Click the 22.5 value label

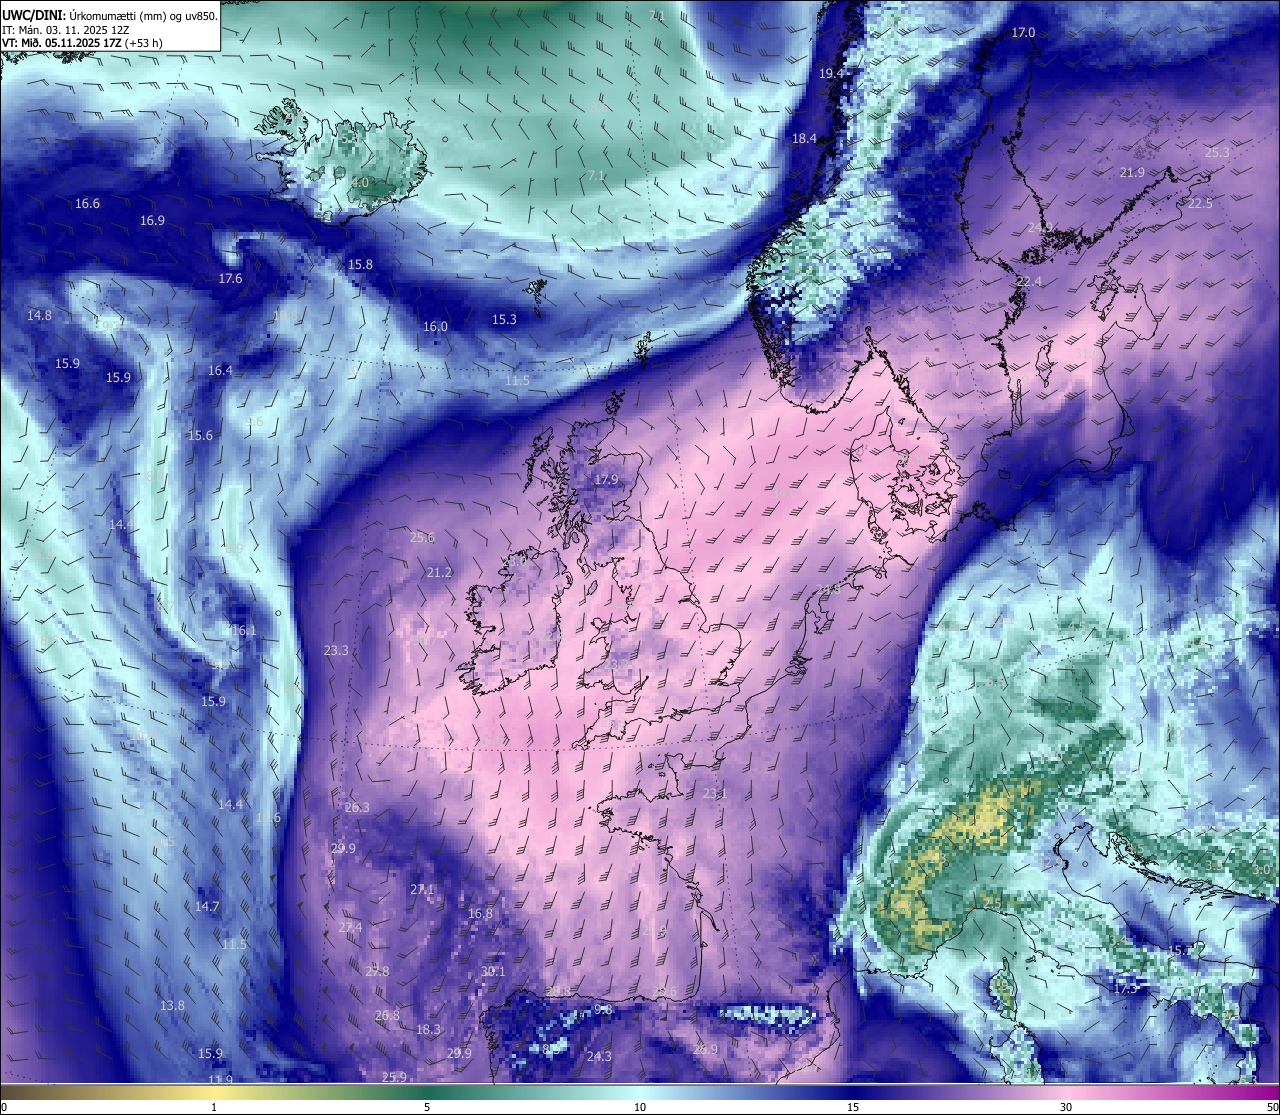(x=1200, y=204)
